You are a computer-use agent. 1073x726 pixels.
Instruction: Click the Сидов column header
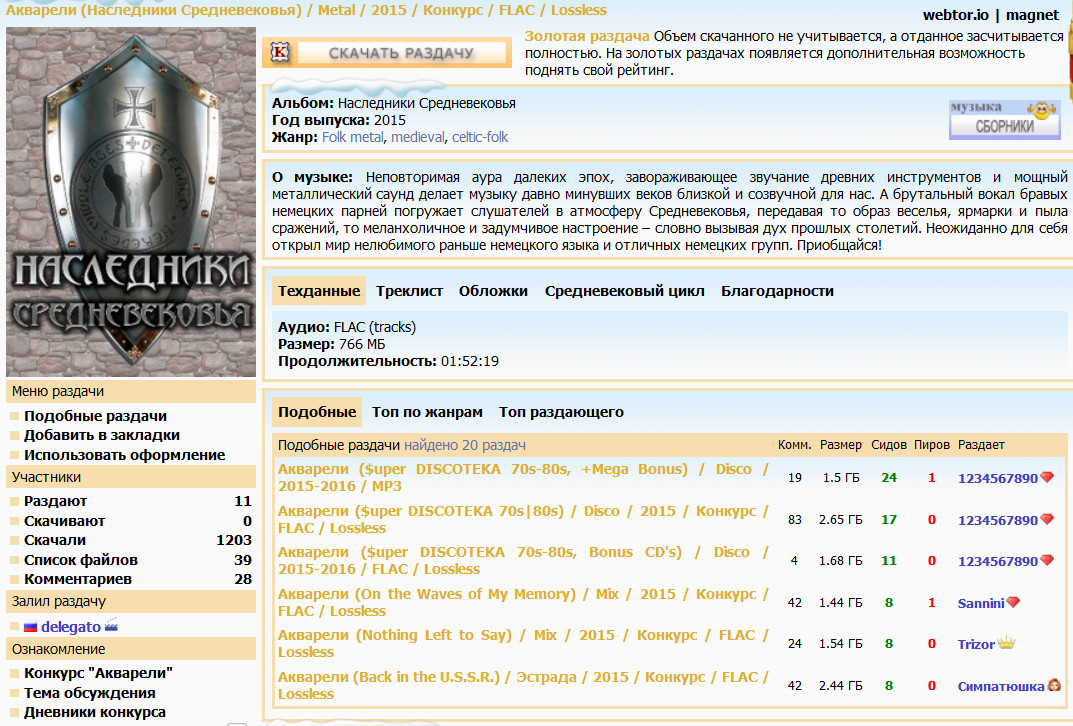click(x=888, y=445)
